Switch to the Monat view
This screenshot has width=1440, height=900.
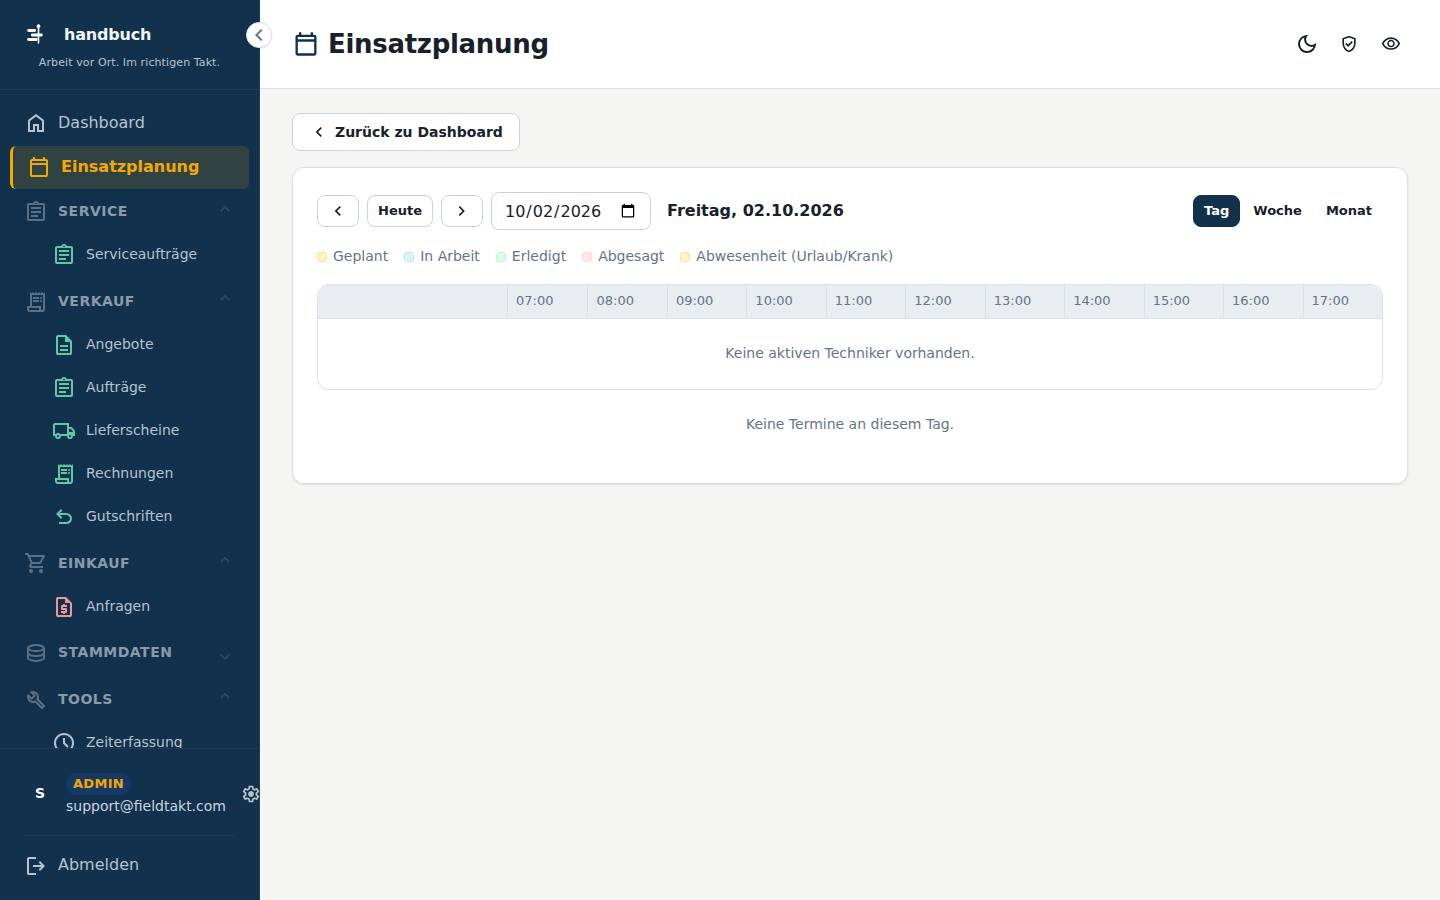tap(1349, 211)
